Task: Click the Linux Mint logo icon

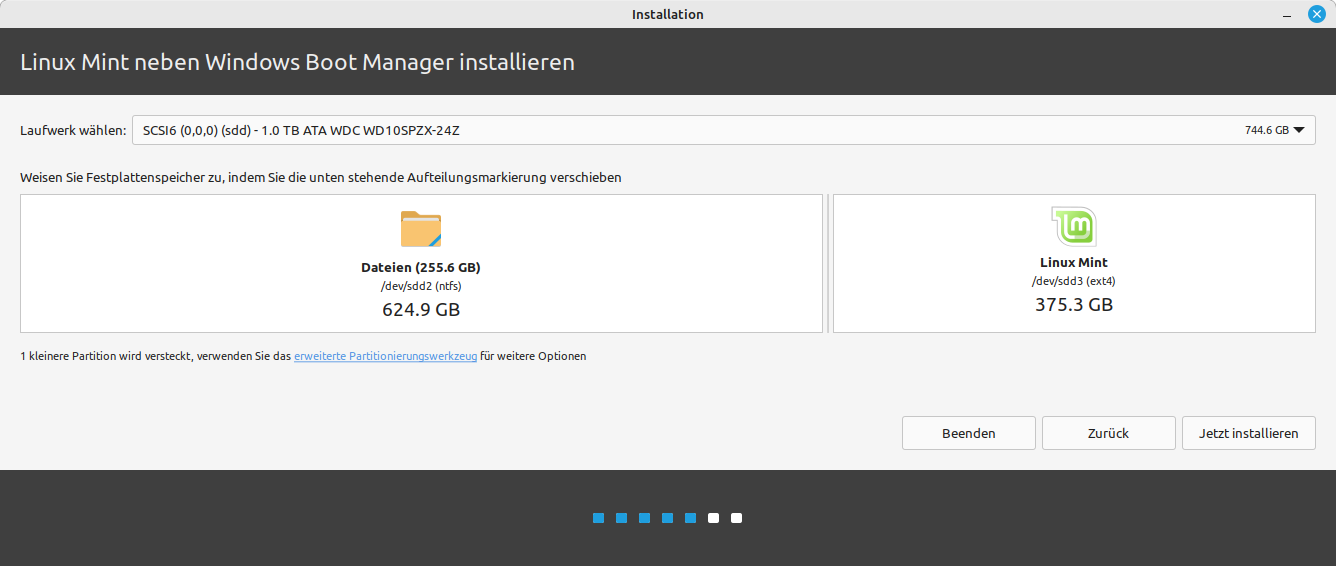Action: tap(1074, 227)
